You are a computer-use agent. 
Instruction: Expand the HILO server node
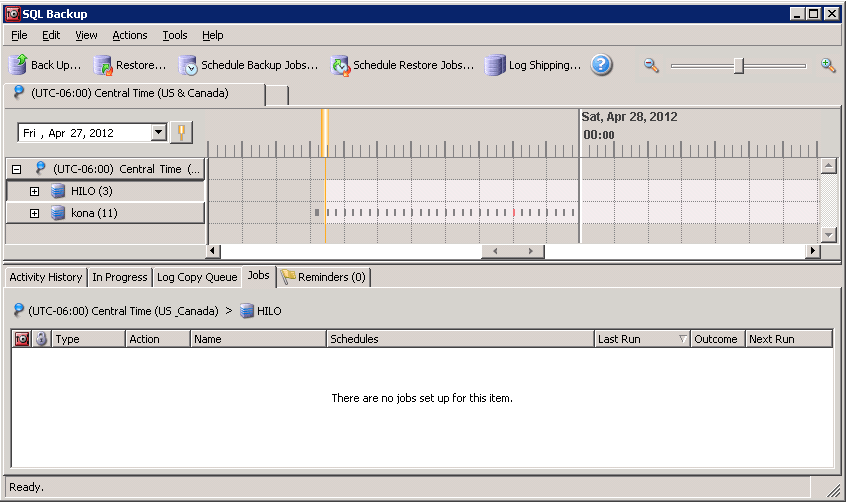[x=35, y=191]
